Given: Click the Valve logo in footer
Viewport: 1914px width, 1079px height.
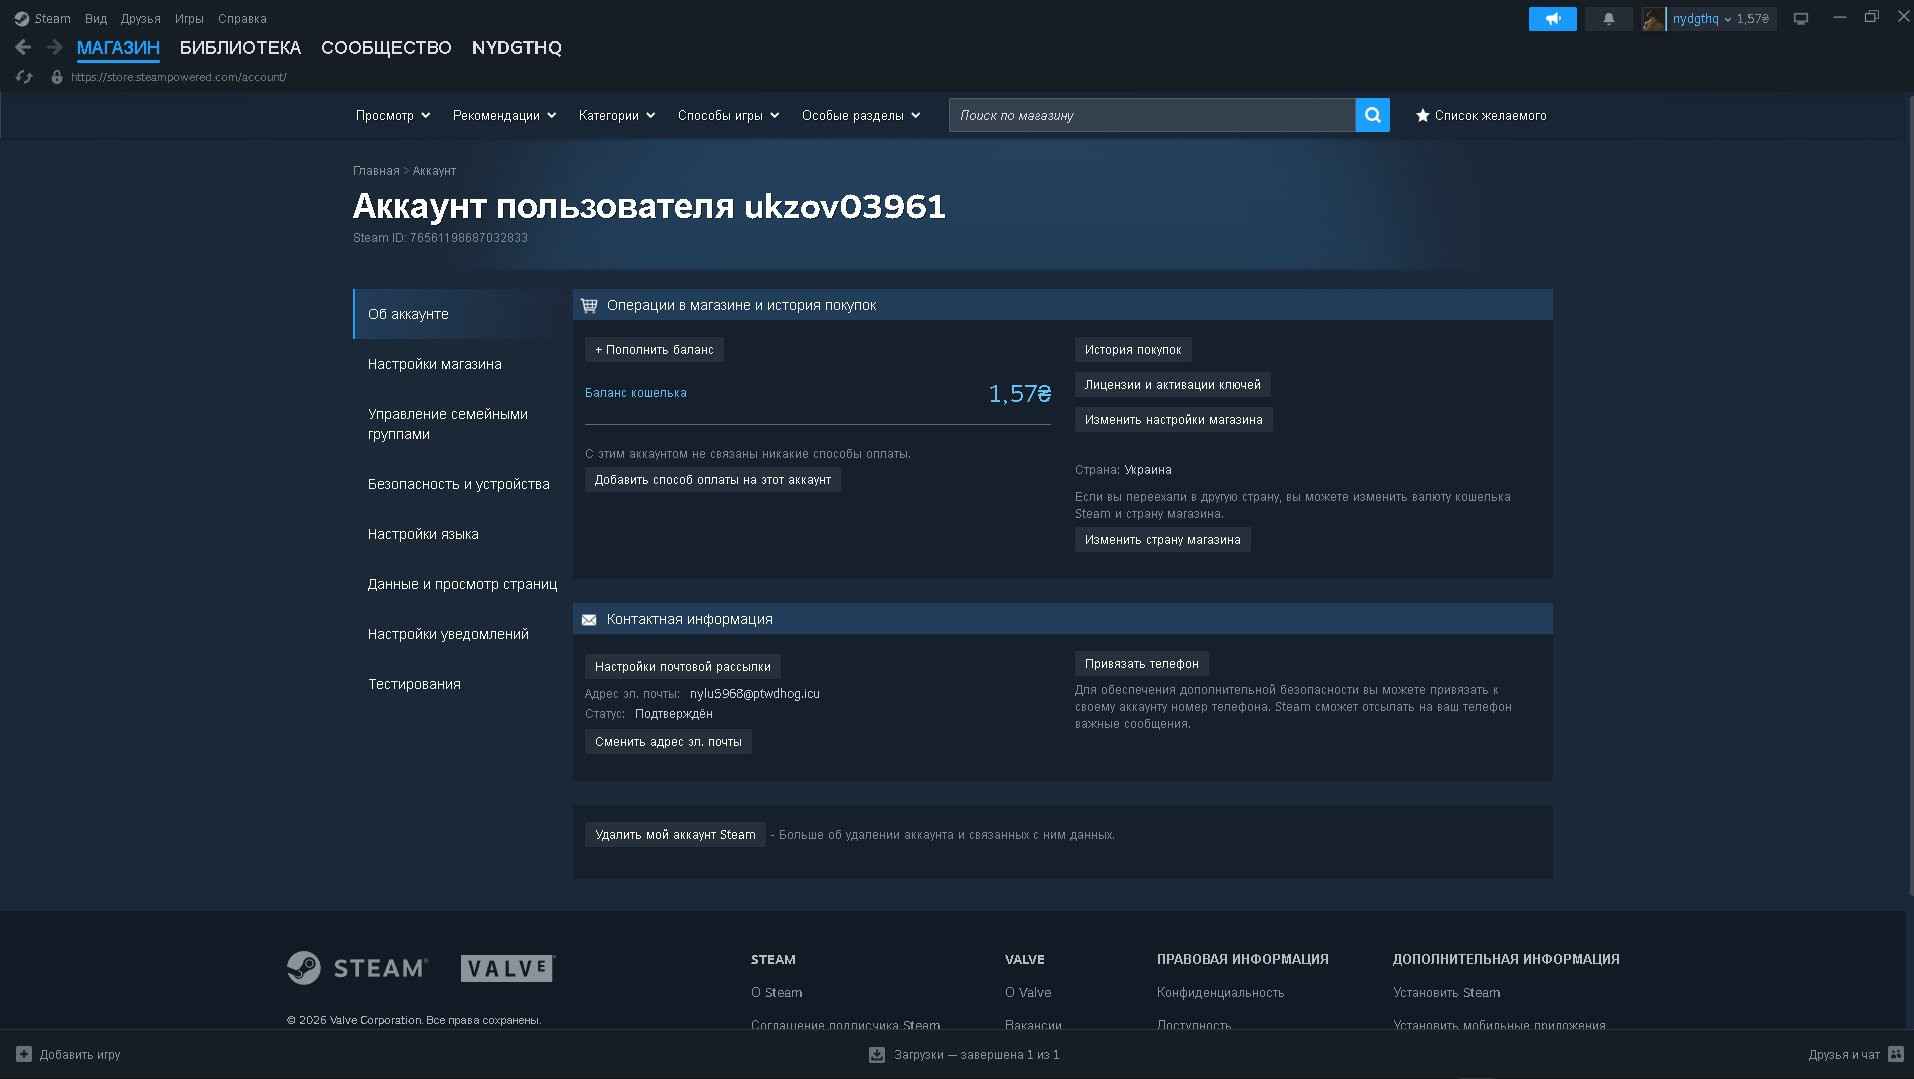Looking at the screenshot, I should pyautogui.click(x=507, y=968).
